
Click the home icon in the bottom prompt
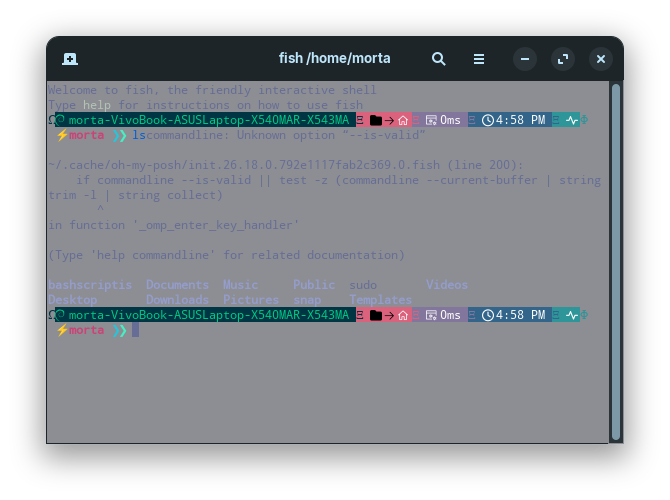(403, 316)
